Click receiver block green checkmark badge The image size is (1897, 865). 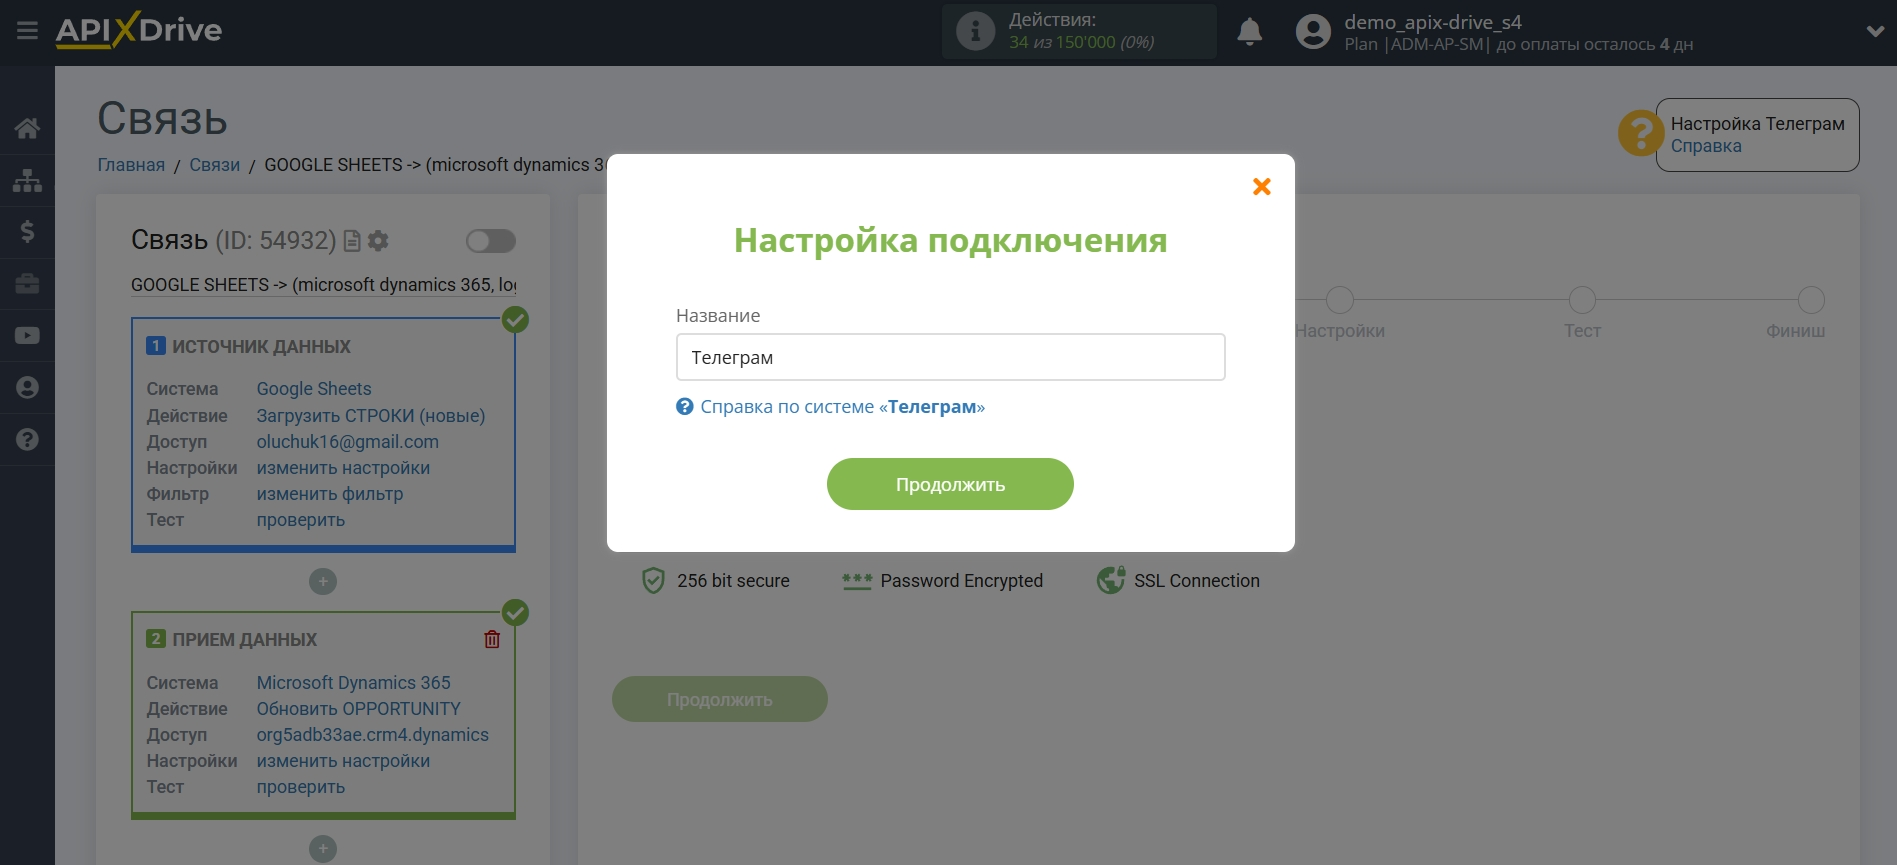pyautogui.click(x=515, y=612)
